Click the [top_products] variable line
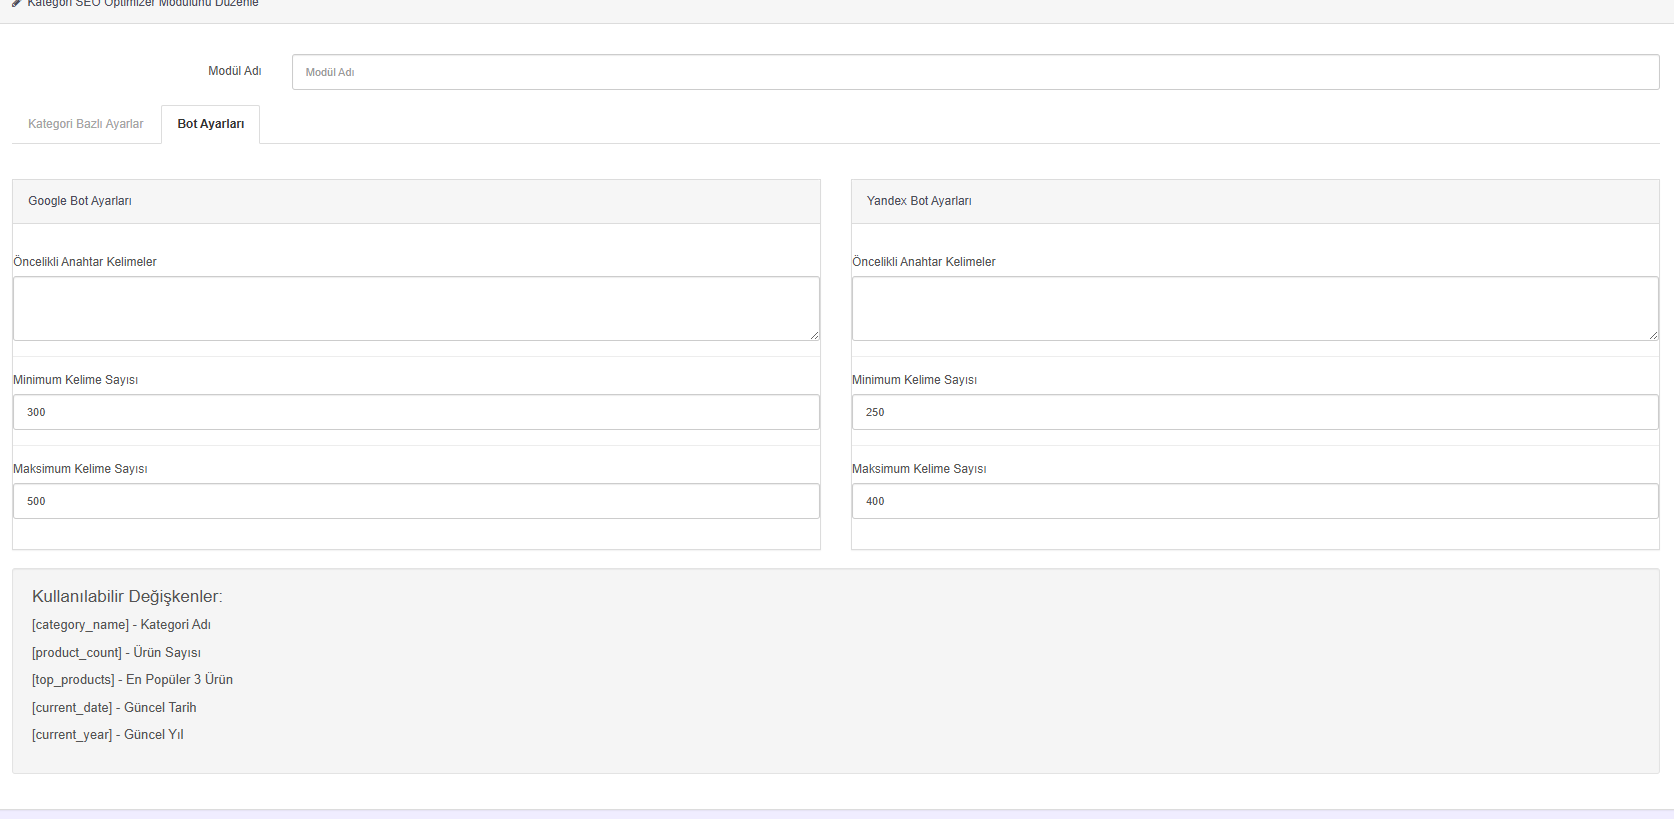This screenshot has width=1674, height=819. pyautogui.click(x=132, y=680)
